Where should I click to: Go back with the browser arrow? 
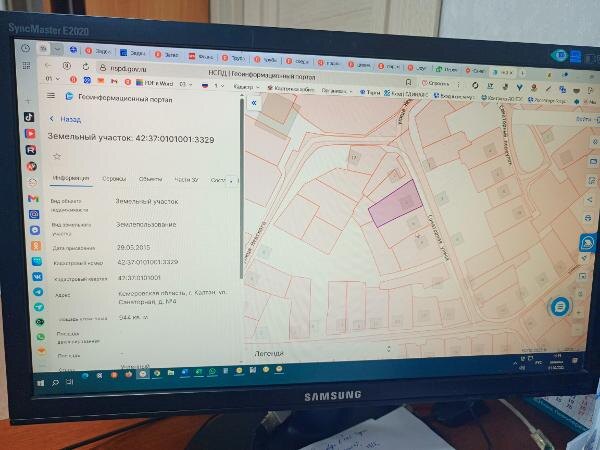click(48, 65)
